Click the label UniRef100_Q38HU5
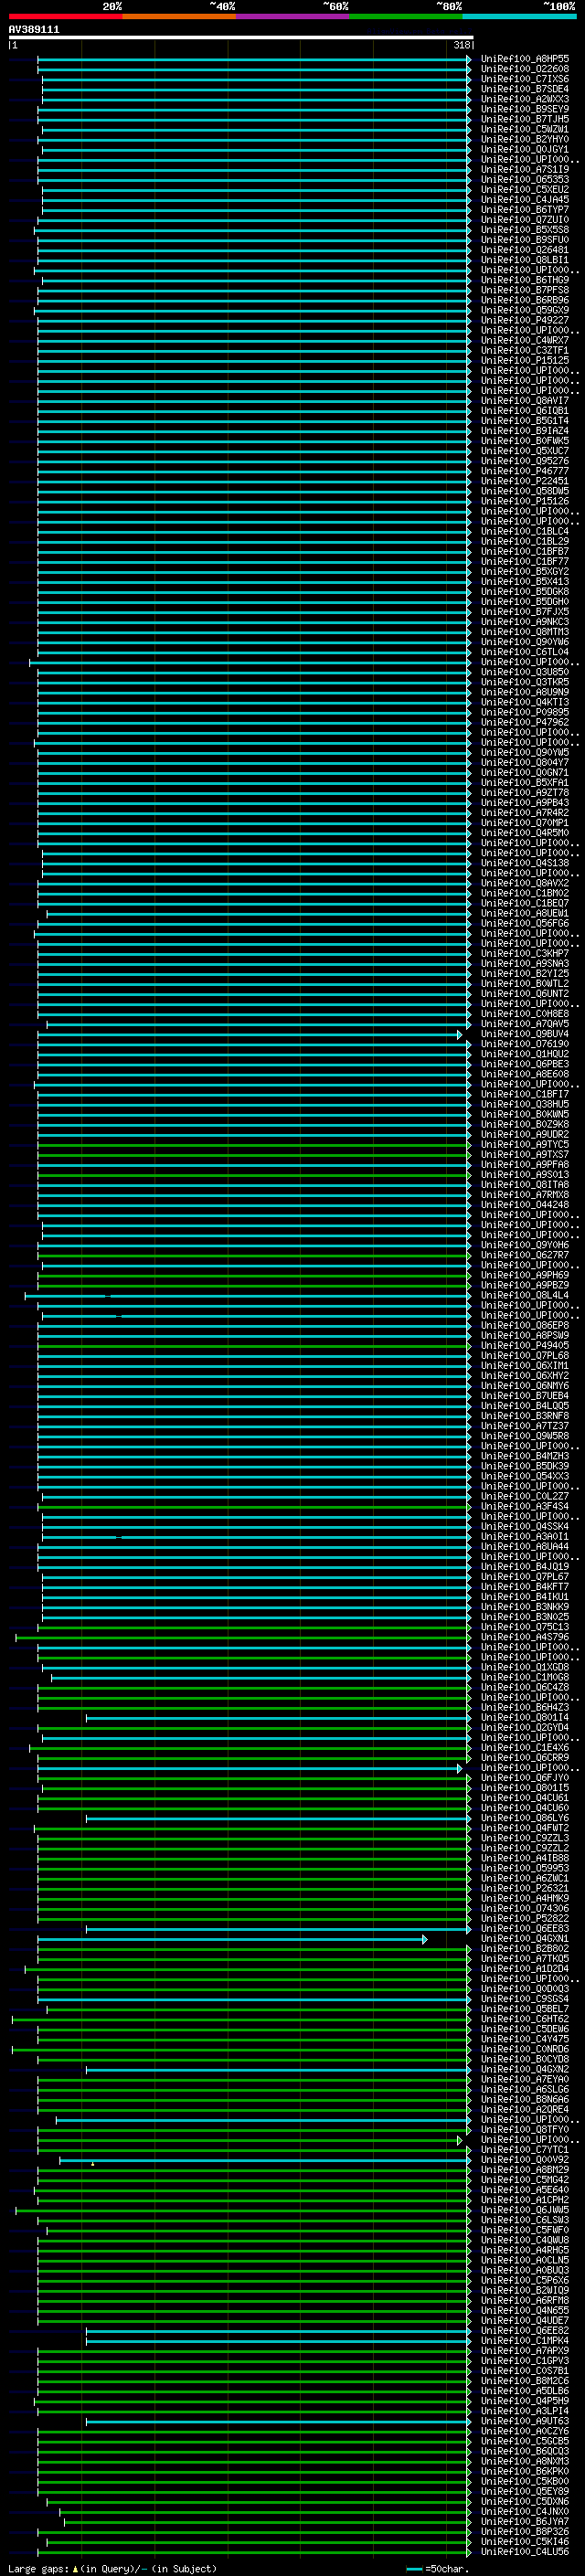The width and height of the screenshot is (585, 2576). pyautogui.click(x=525, y=1104)
